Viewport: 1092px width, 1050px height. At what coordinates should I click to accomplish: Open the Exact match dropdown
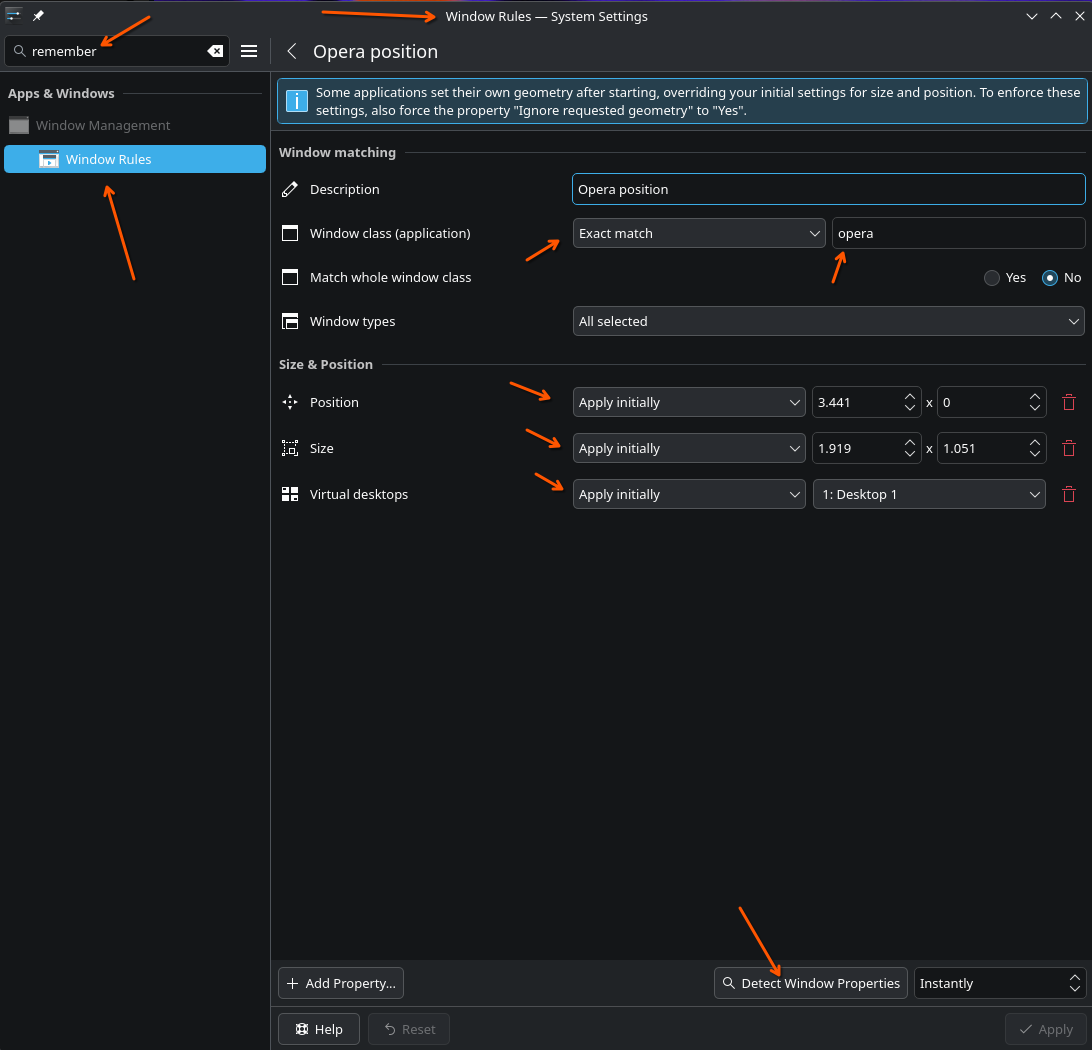coord(699,234)
